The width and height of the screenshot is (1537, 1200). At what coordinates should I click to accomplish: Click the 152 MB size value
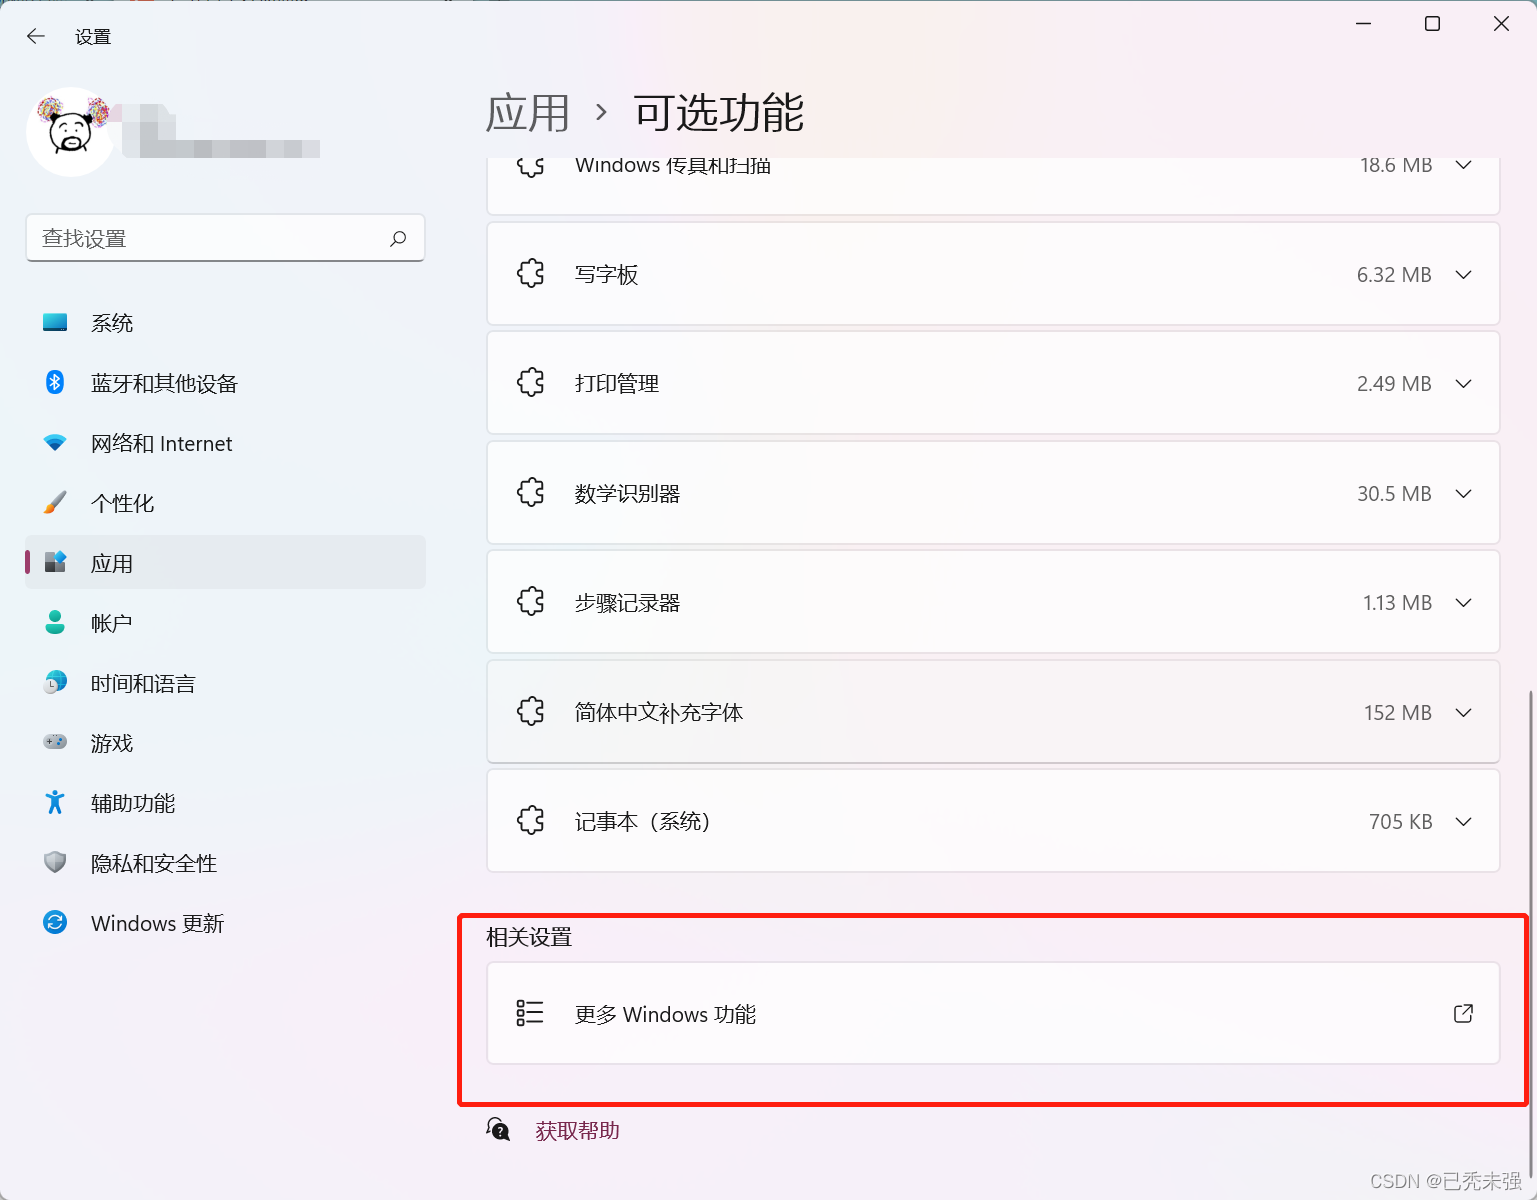[1398, 713]
